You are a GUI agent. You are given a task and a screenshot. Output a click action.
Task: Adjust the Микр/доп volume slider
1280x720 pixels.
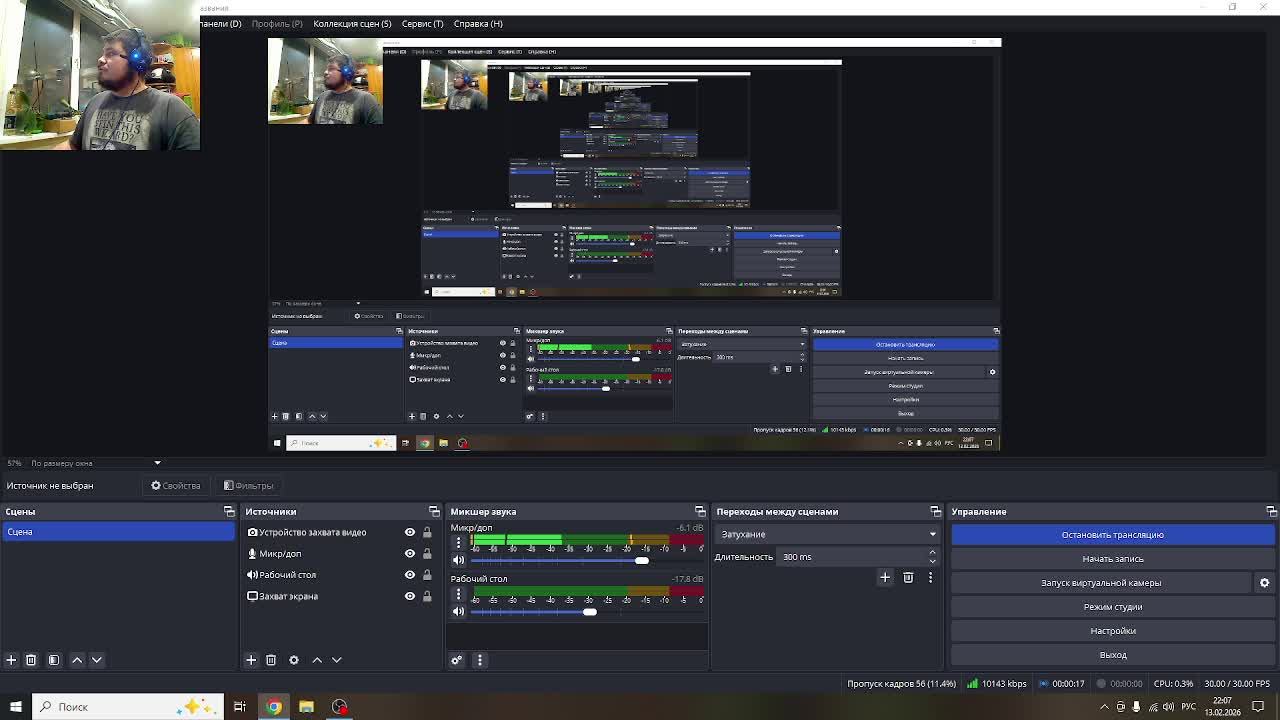(641, 560)
